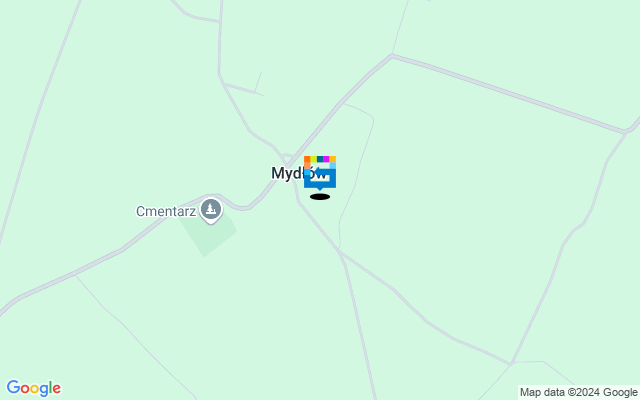Click the small triangular road island near Mydłów
The image size is (640, 400).
tap(287, 157)
